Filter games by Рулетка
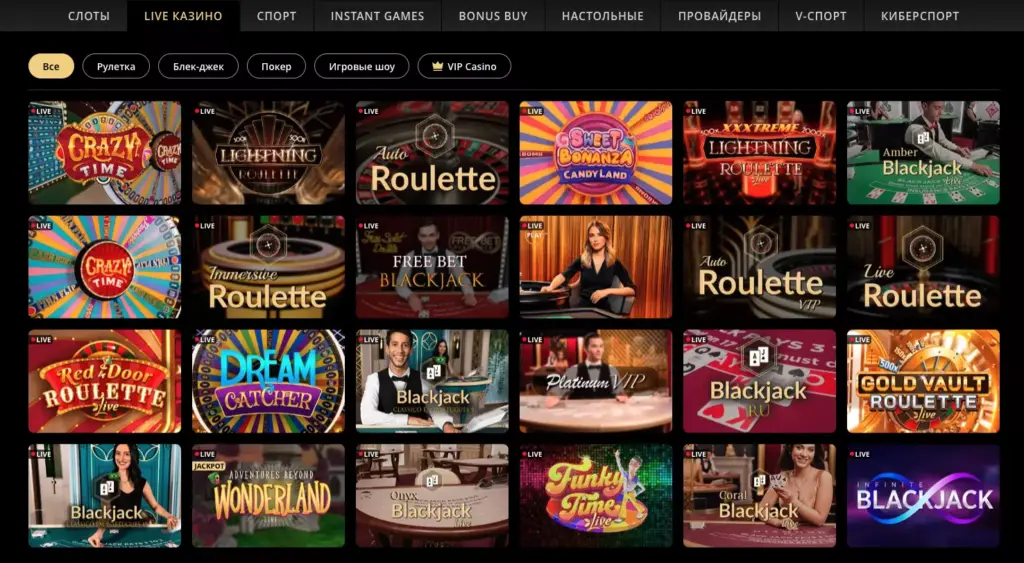This screenshot has height=563, width=1024. click(x=116, y=66)
